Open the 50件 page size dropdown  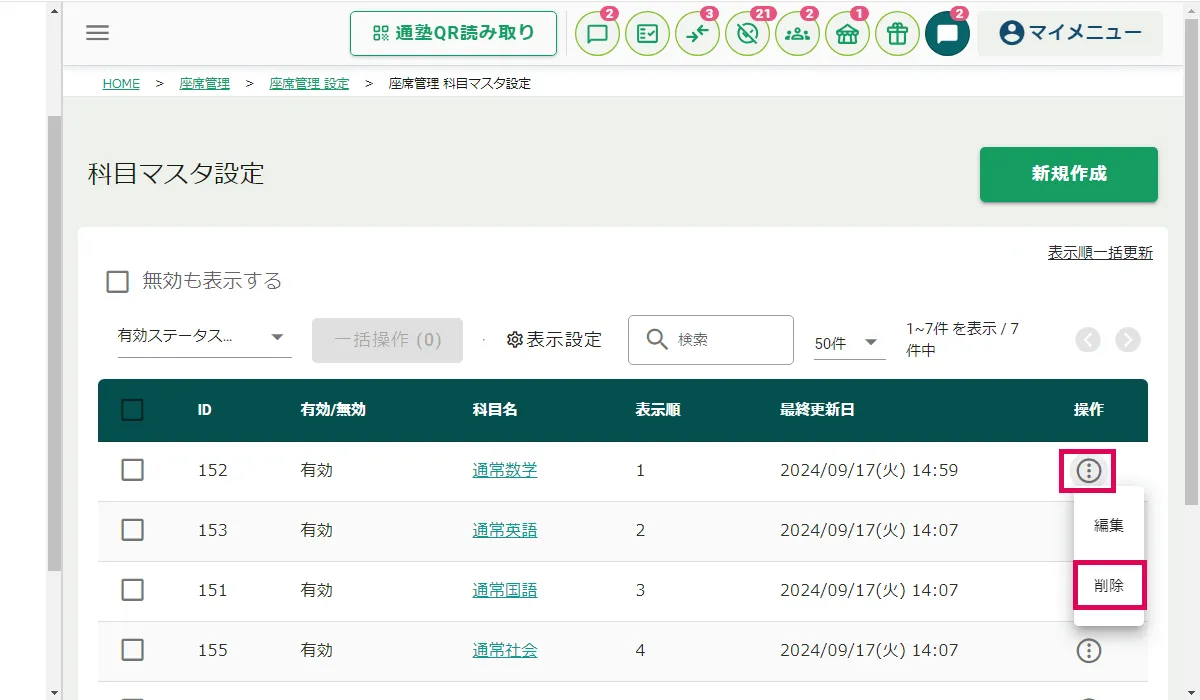tap(849, 343)
